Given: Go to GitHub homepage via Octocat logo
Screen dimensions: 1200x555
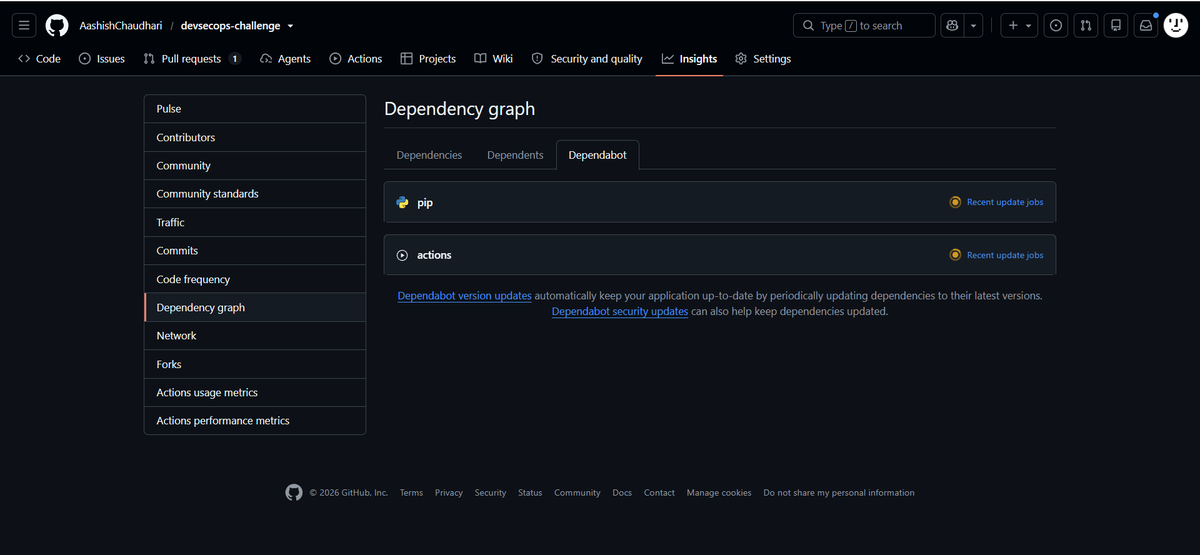Looking at the screenshot, I should [x=57, y=25].
